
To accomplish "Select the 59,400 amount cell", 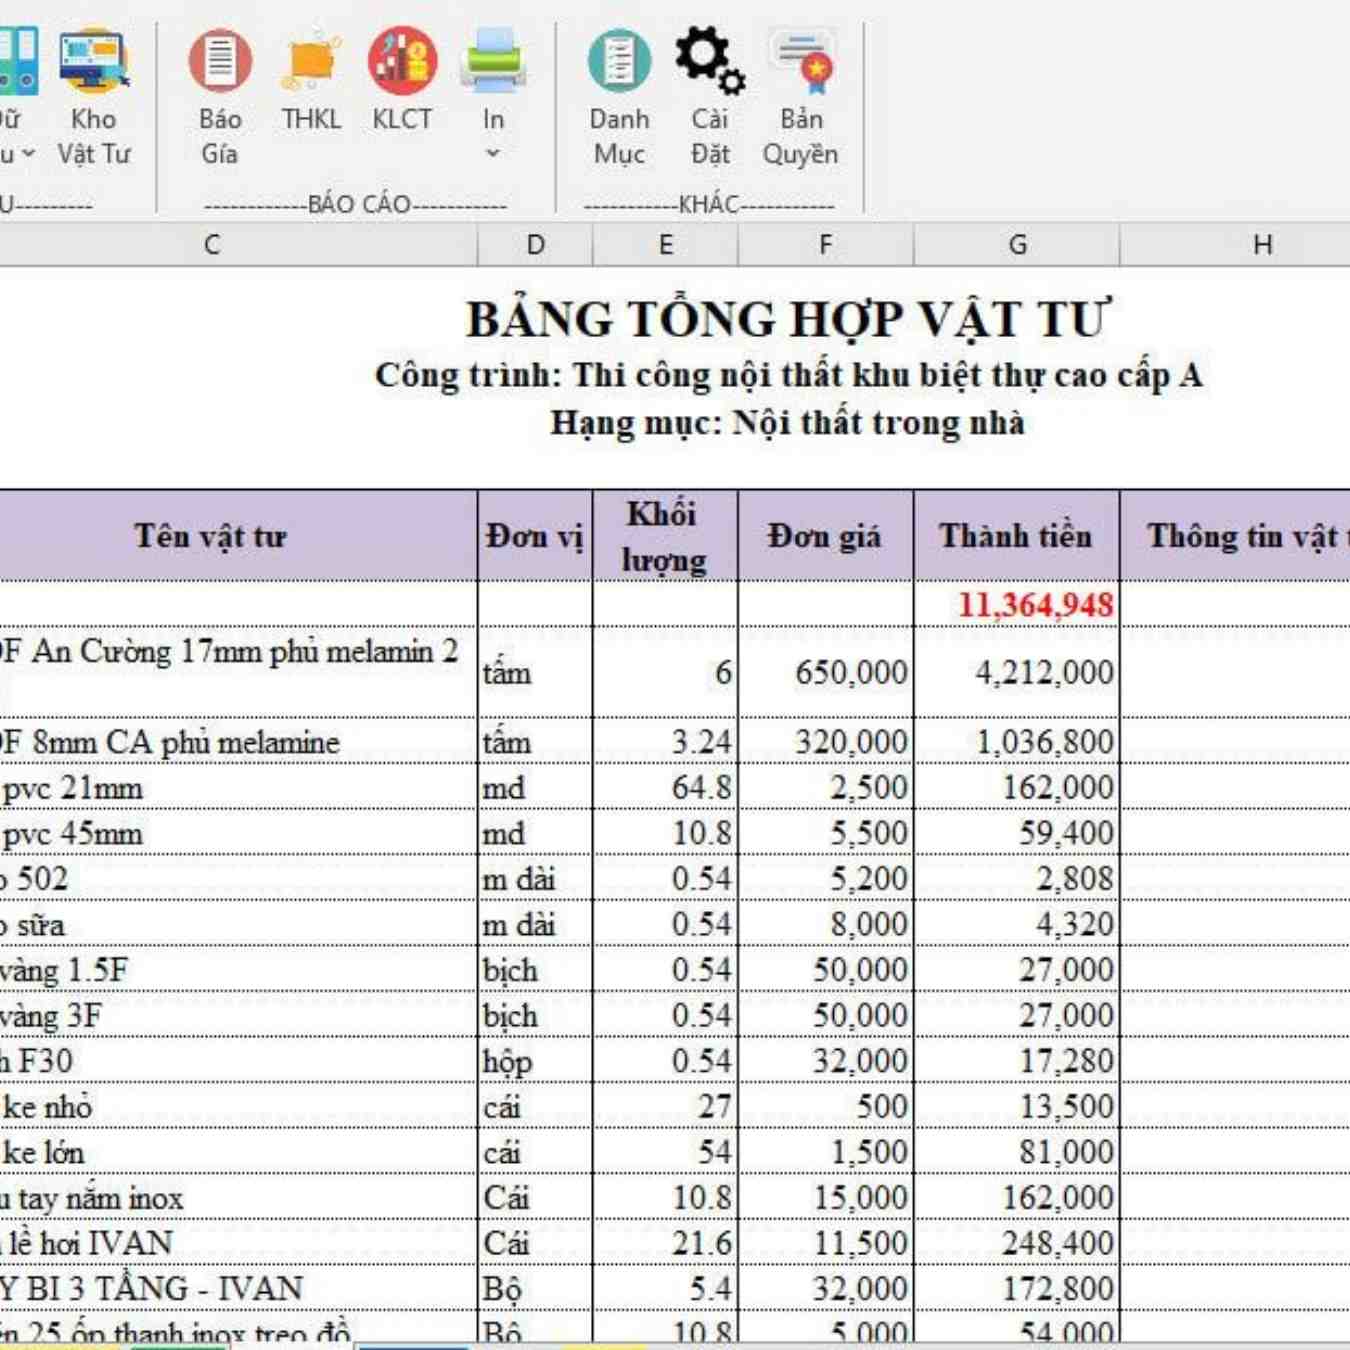I will [x=1017, y=833].
